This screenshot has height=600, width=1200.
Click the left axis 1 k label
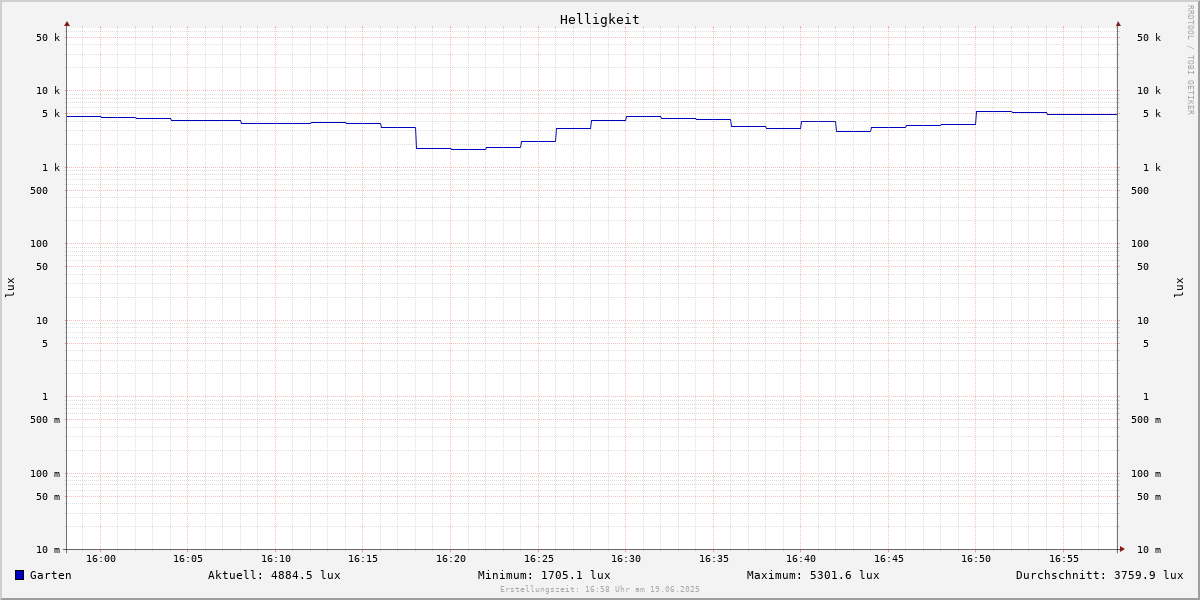coord(51,168)
